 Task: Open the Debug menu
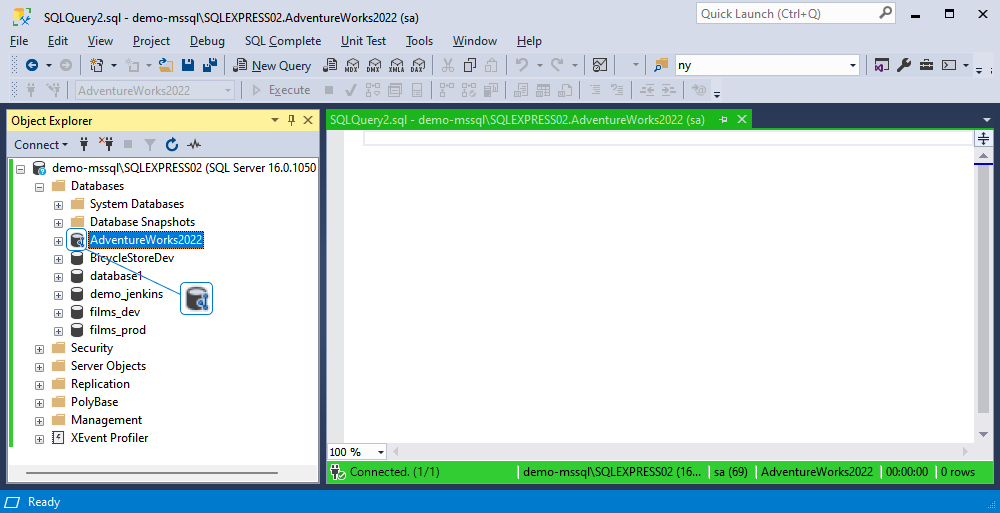click(207, 41)
